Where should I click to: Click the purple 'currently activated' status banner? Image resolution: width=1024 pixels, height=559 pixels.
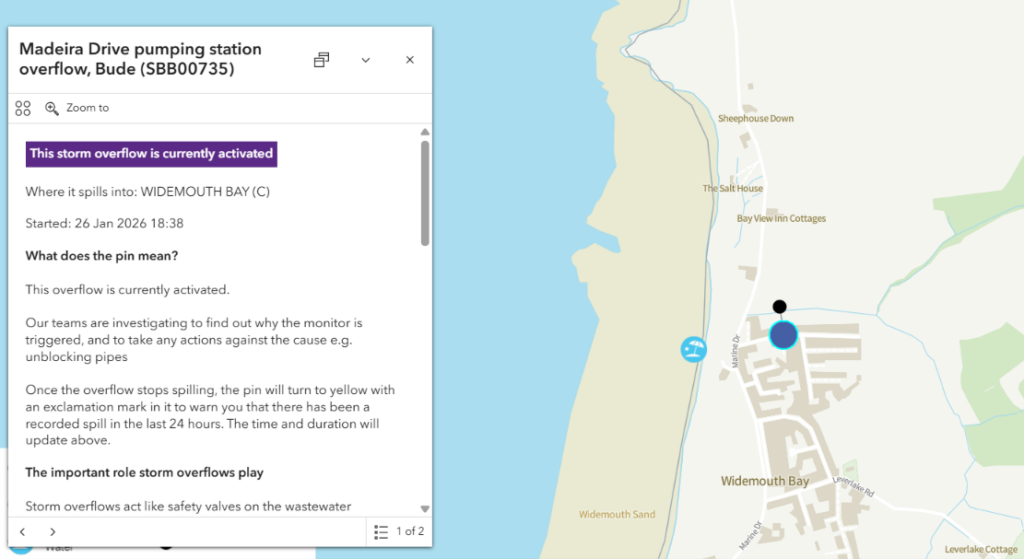[151, 154]
